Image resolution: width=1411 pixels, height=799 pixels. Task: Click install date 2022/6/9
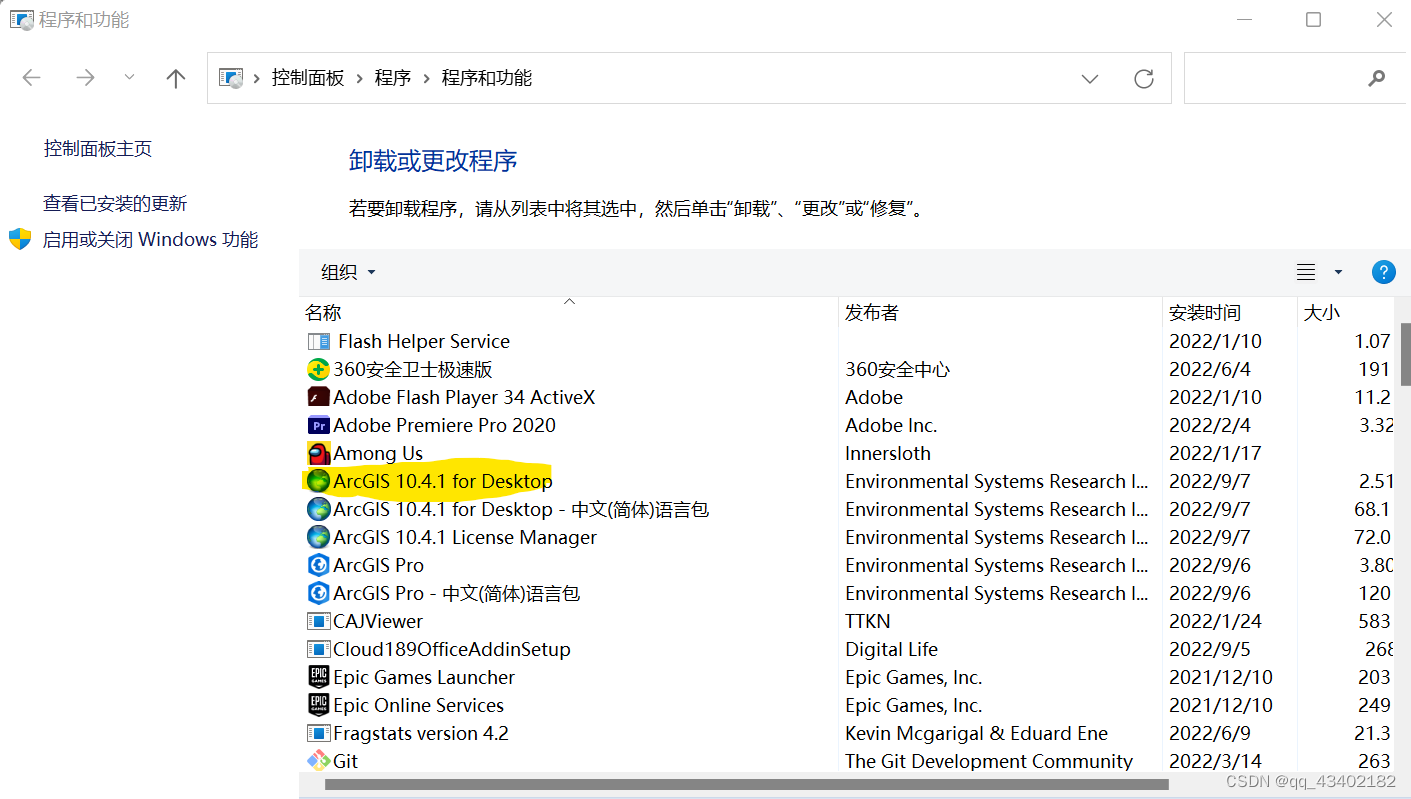tap(1210, 733)
